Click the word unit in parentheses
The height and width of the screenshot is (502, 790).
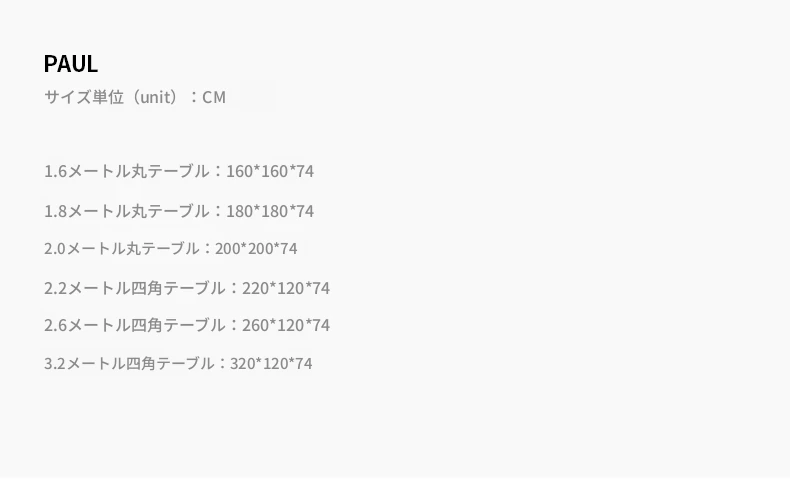coord(156,97)
